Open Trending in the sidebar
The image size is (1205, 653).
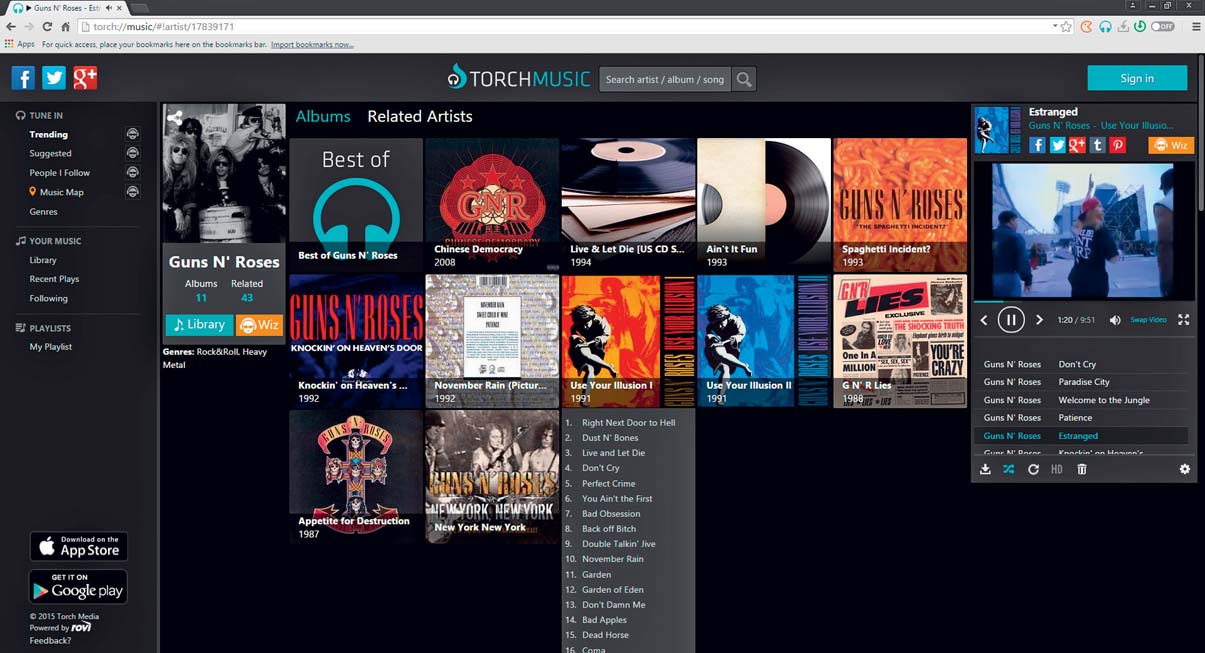pos(49,134)
